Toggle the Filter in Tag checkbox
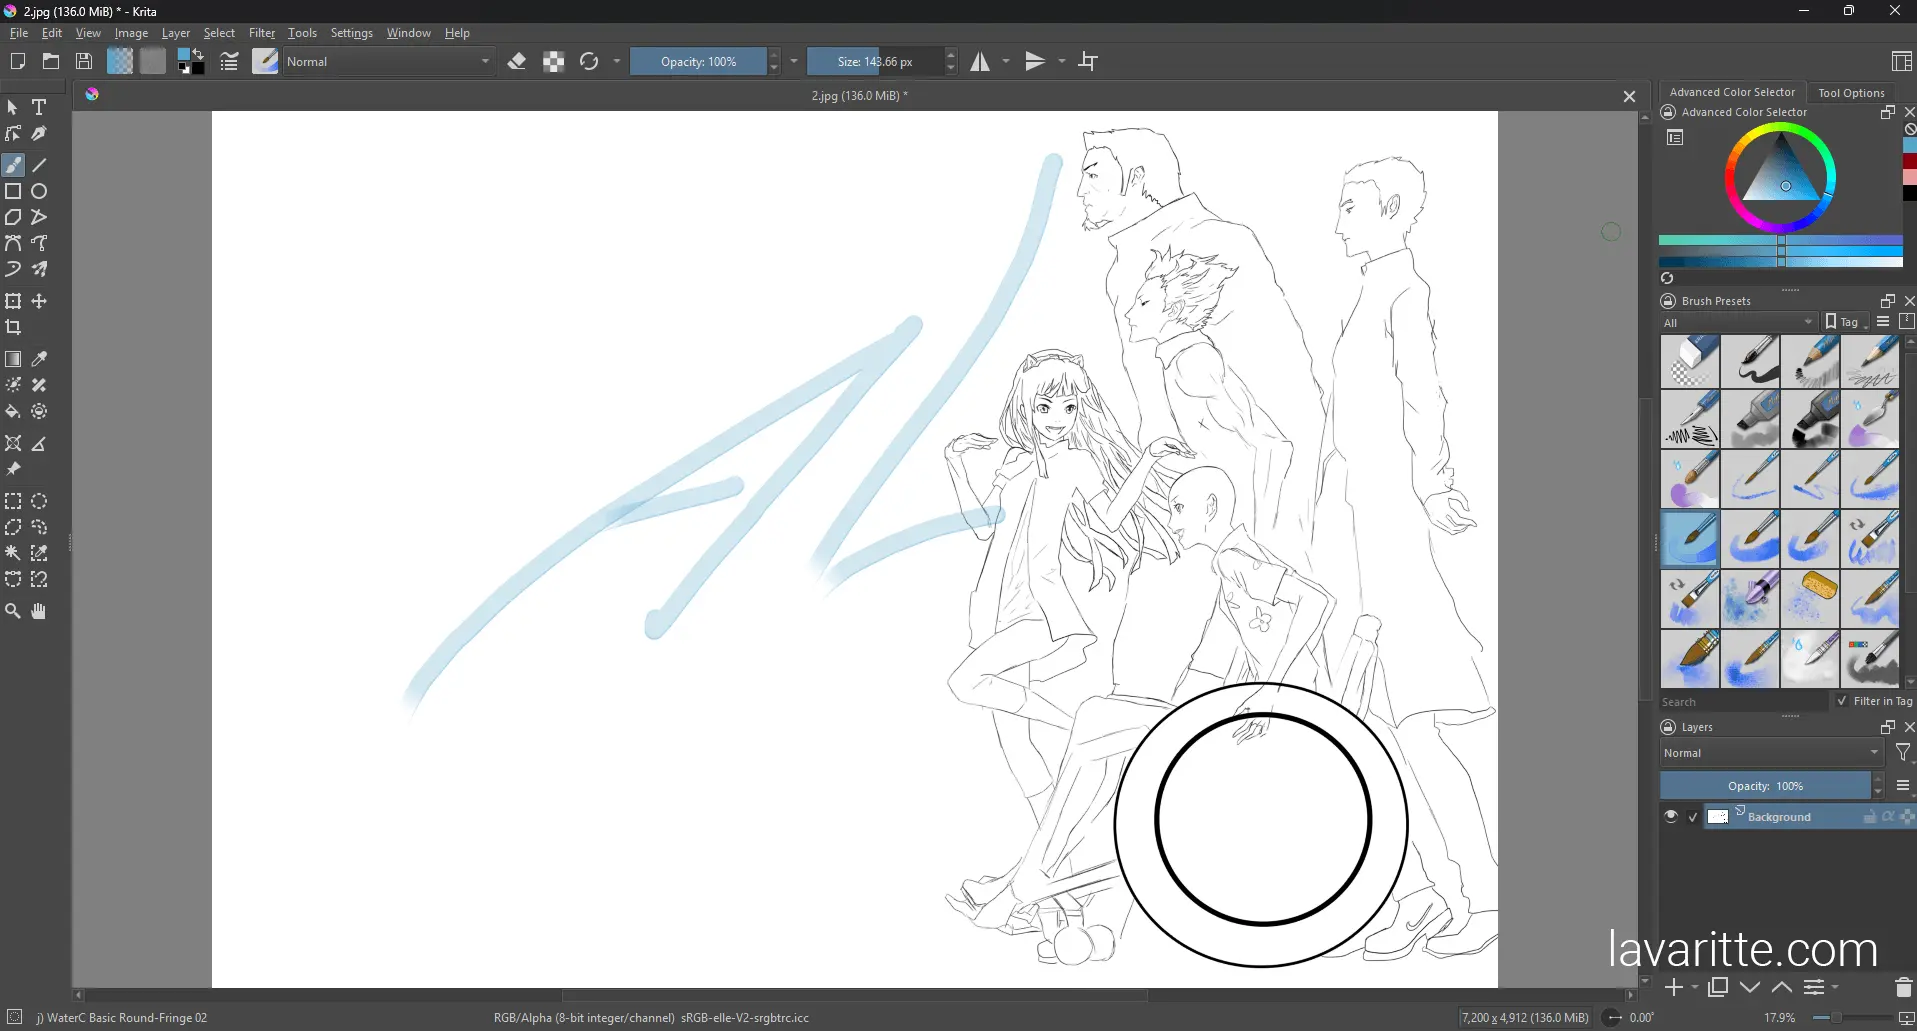The width and height of the screenshot is (1917, 1031). point(1842,701)
